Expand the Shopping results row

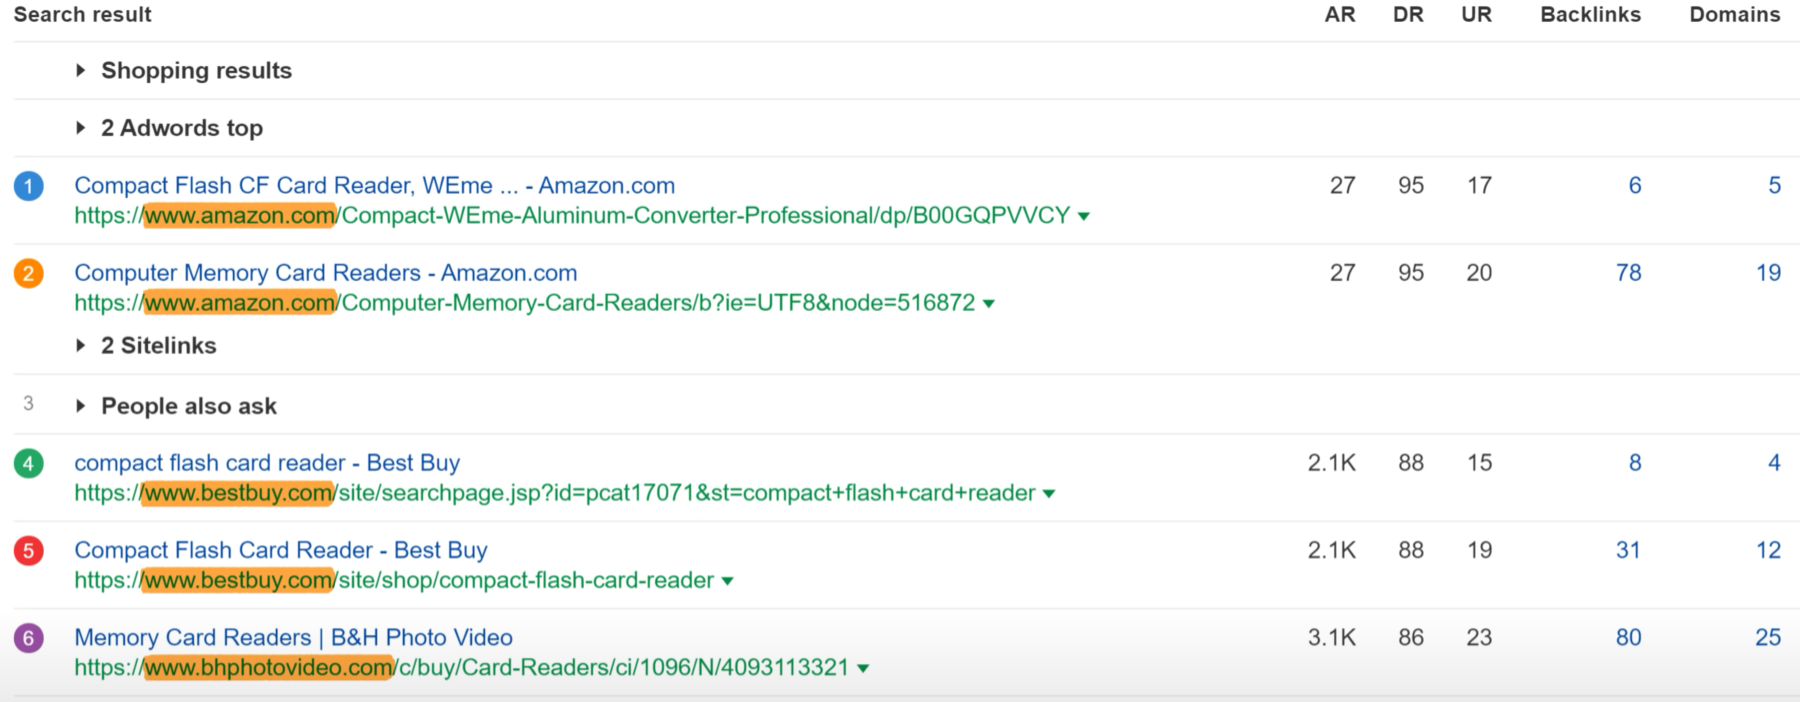pos(81,71)
